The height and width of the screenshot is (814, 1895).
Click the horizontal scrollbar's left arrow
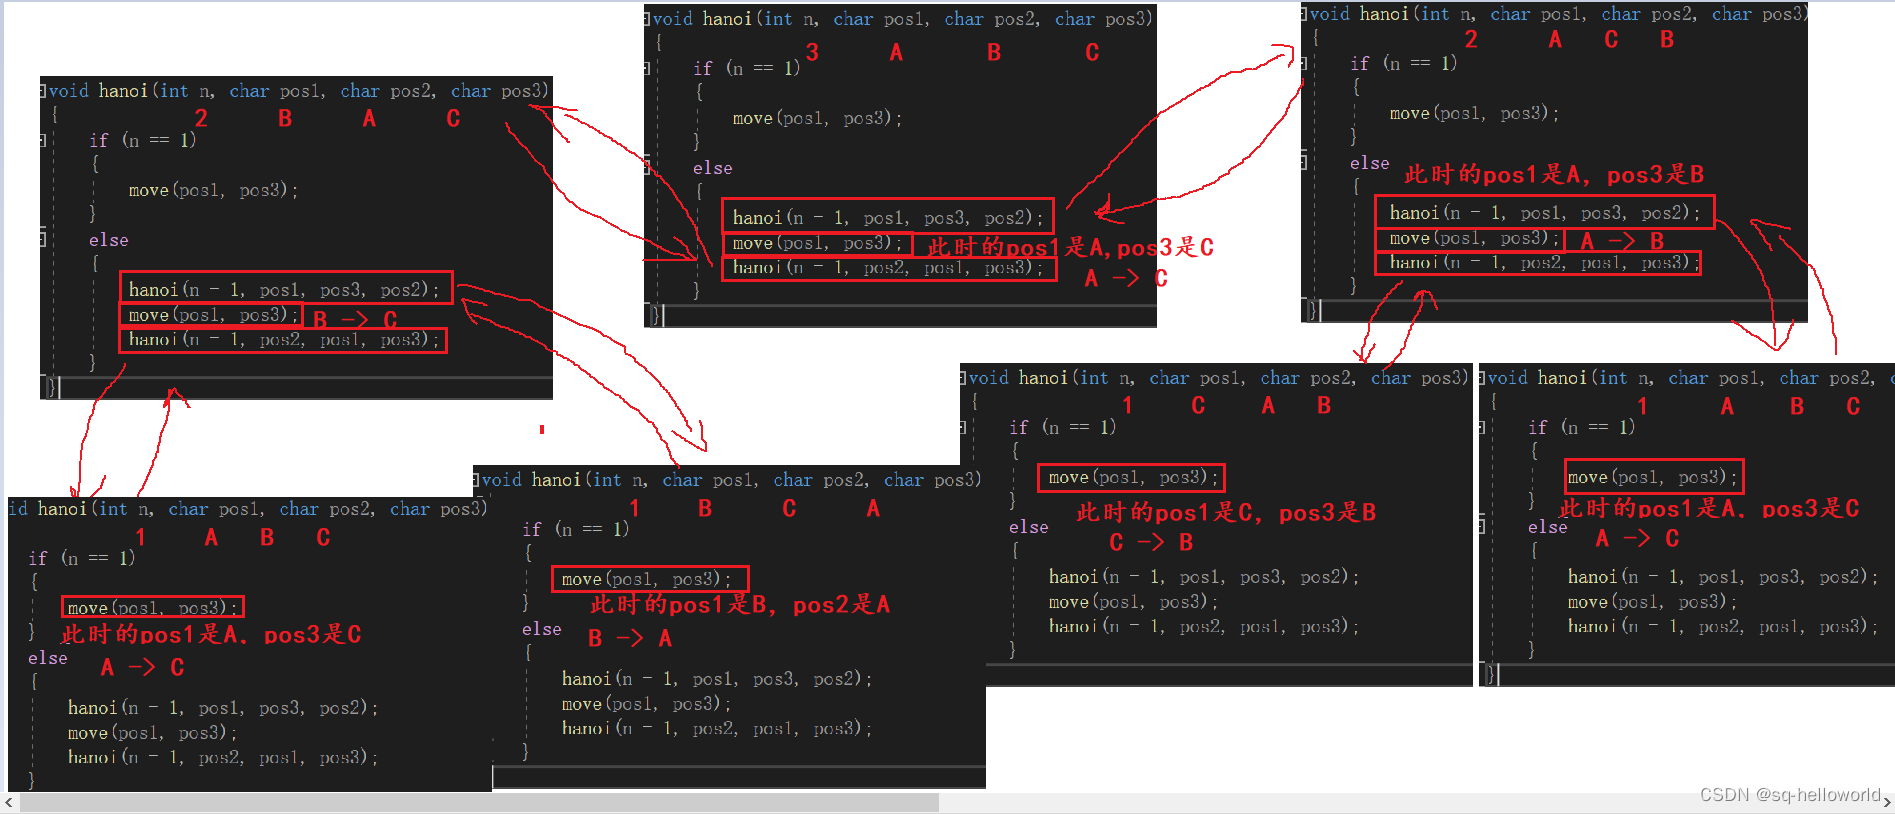tap(9, 803)
